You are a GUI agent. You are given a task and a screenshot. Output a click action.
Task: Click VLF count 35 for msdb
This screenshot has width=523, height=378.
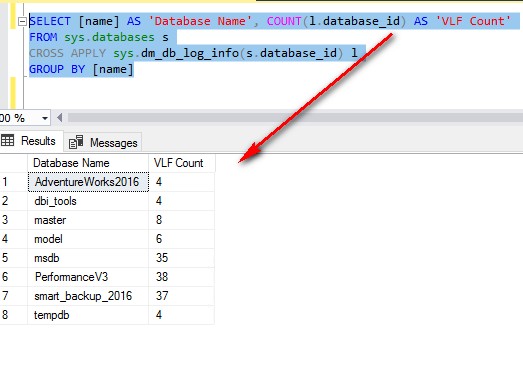point(181,258)
